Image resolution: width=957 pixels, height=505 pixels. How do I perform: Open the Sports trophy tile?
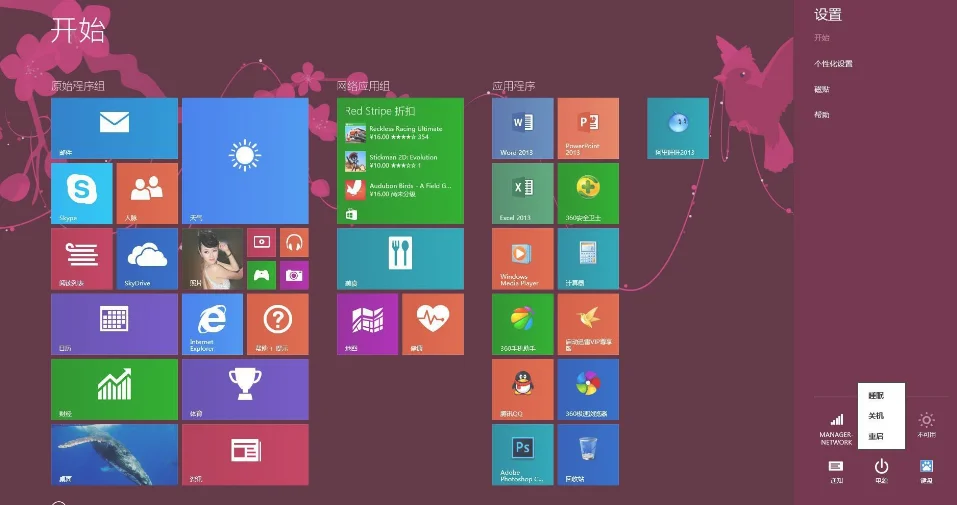coord(245,390)
